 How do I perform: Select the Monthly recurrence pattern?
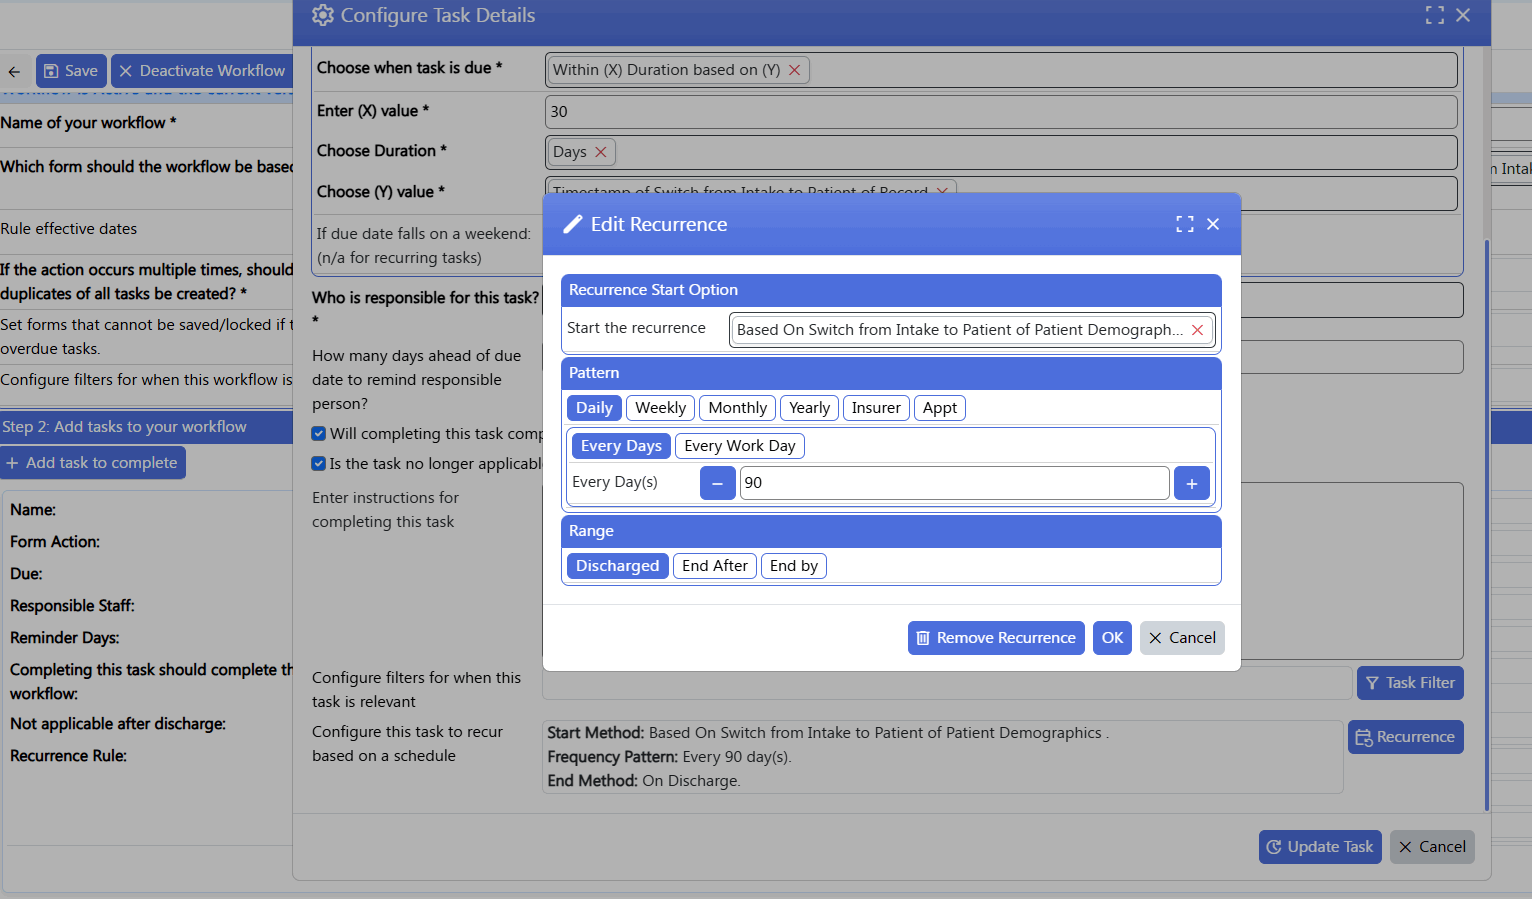[737, 407]
